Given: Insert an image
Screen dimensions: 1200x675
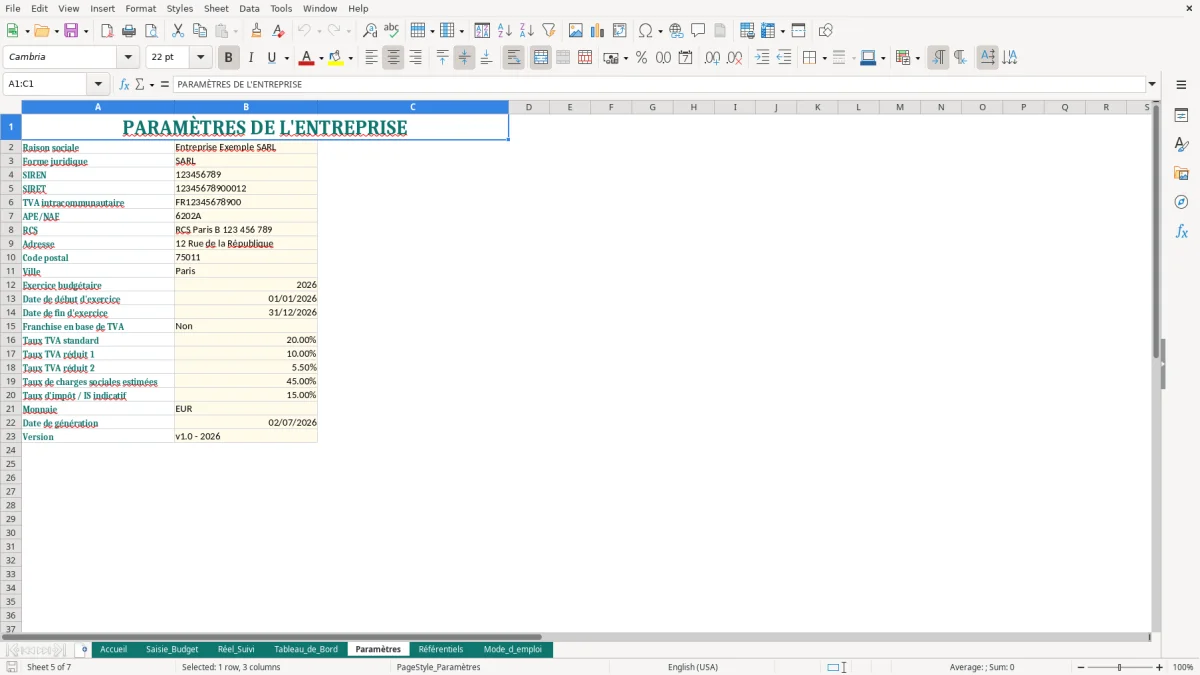Looking at the screenshot, I should coord(576,31).
